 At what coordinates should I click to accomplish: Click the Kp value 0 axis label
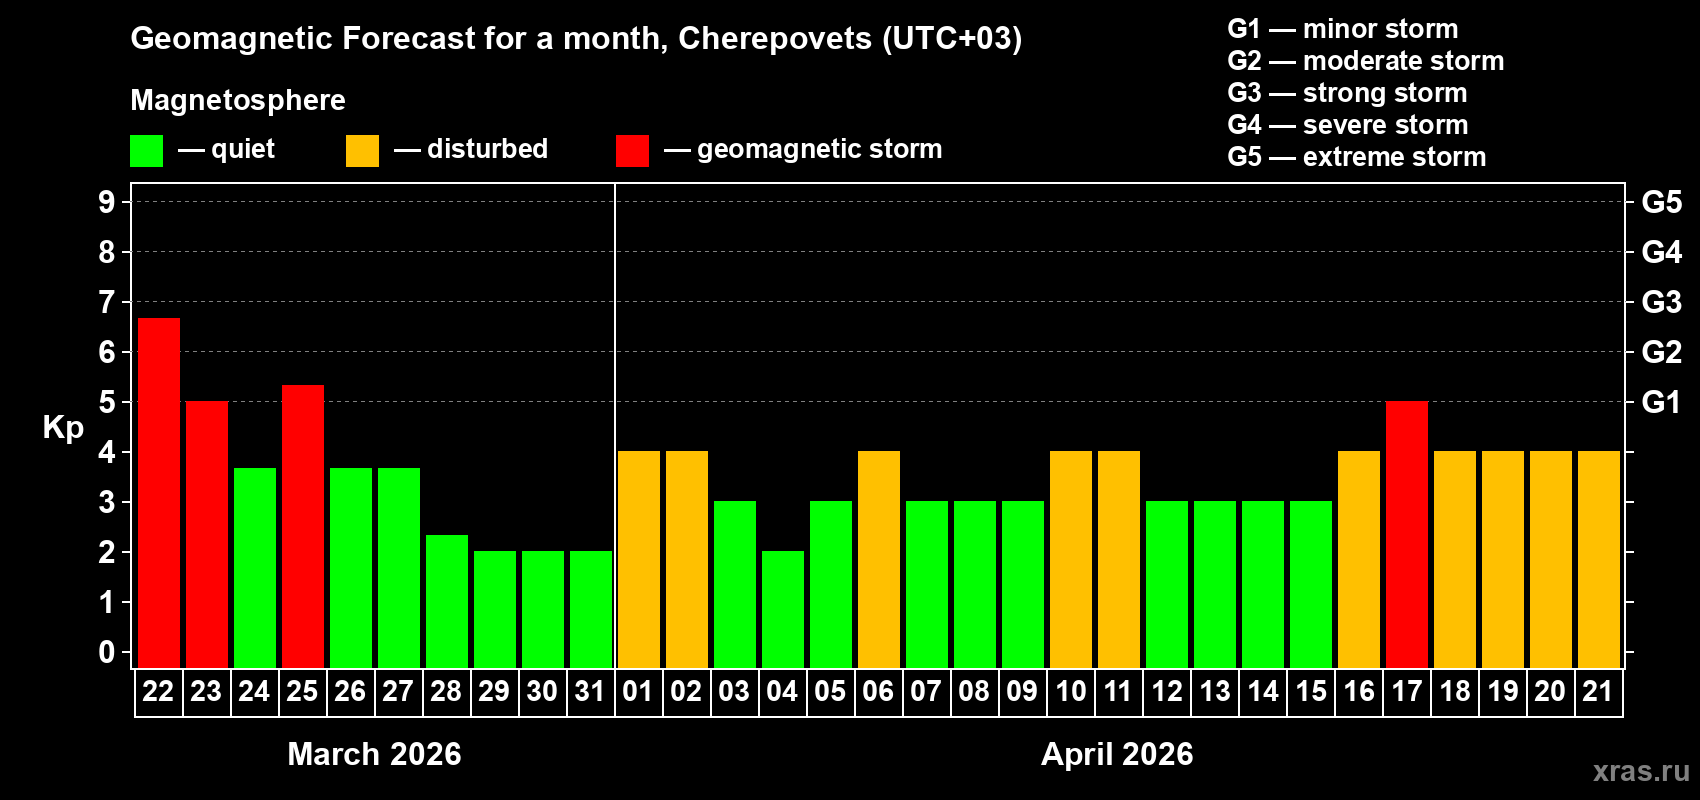tap(107, 652)
